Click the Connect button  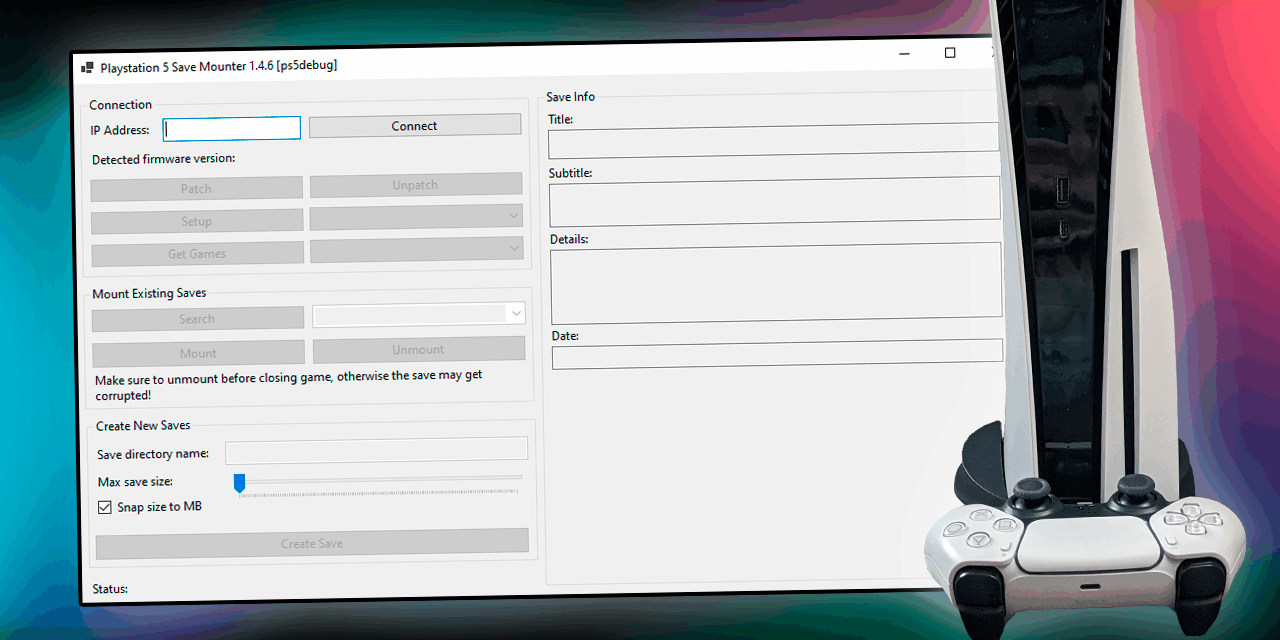coord(415,126)
